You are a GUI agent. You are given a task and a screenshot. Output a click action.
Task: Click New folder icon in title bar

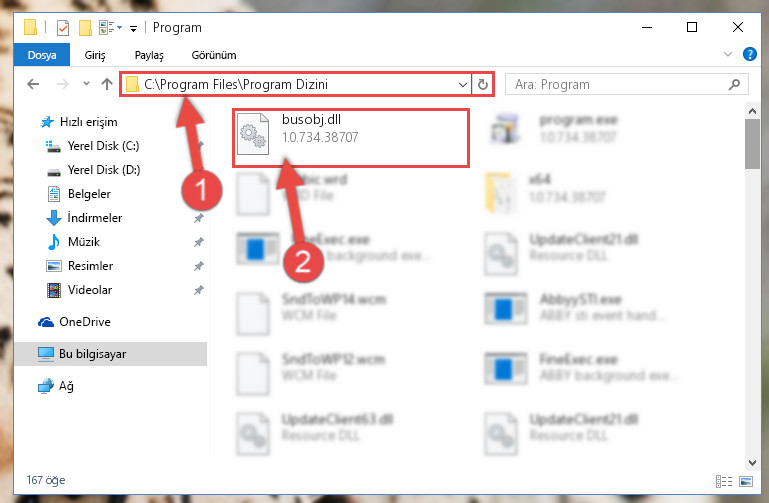tap(85, 27)
